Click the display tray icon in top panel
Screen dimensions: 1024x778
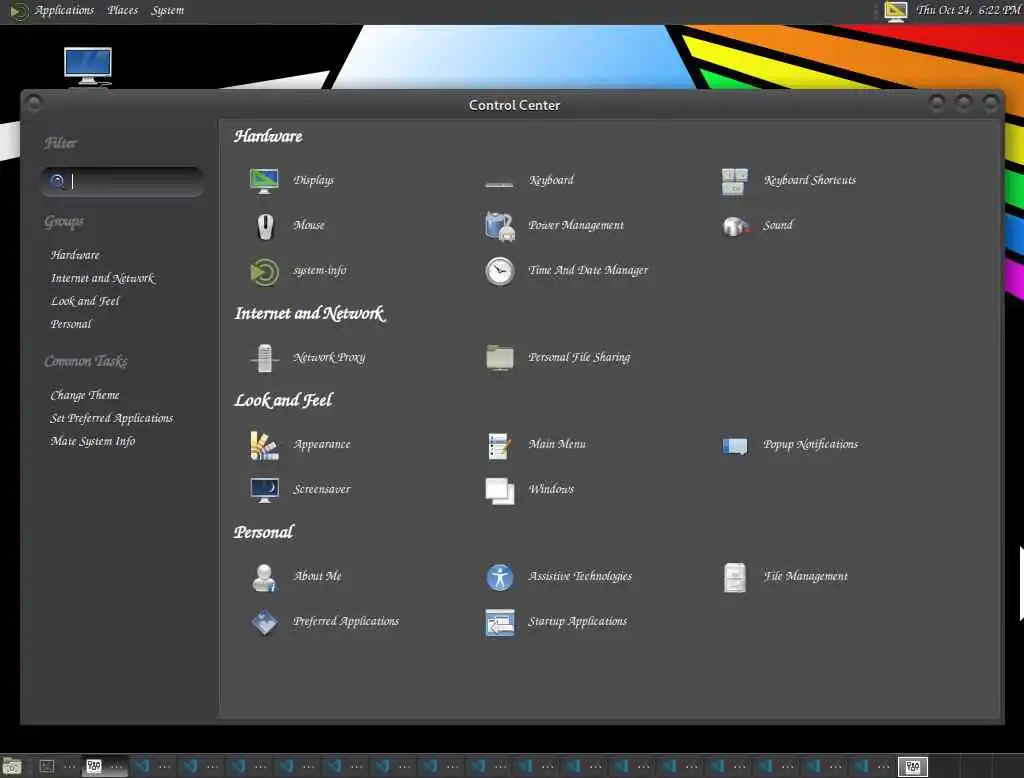click(x=896, y=11)
